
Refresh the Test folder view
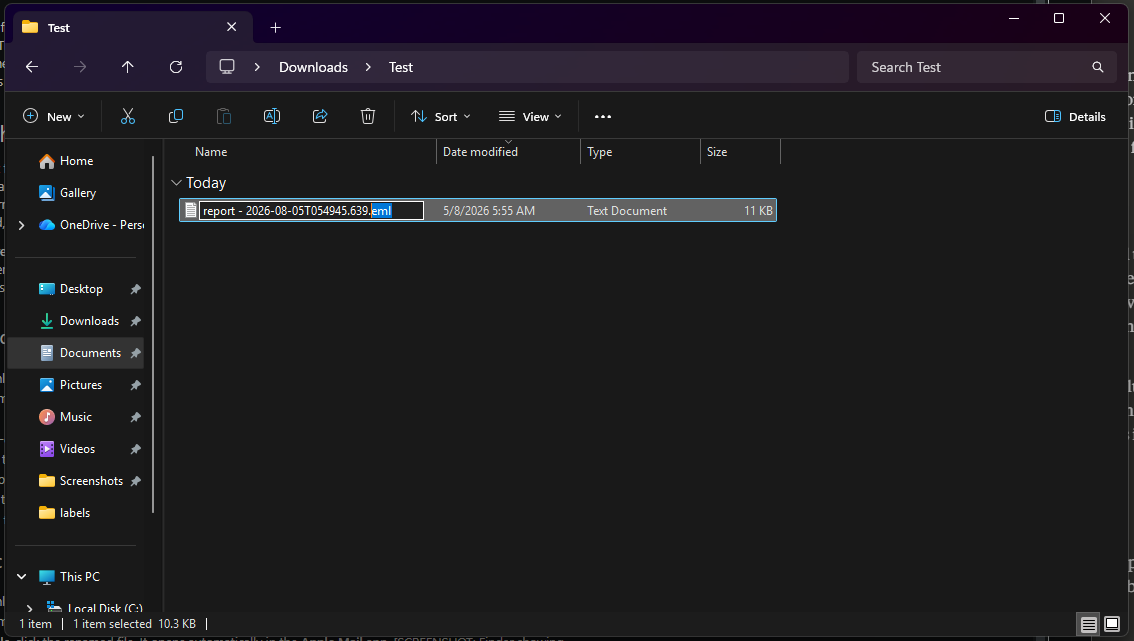(176, 67)
